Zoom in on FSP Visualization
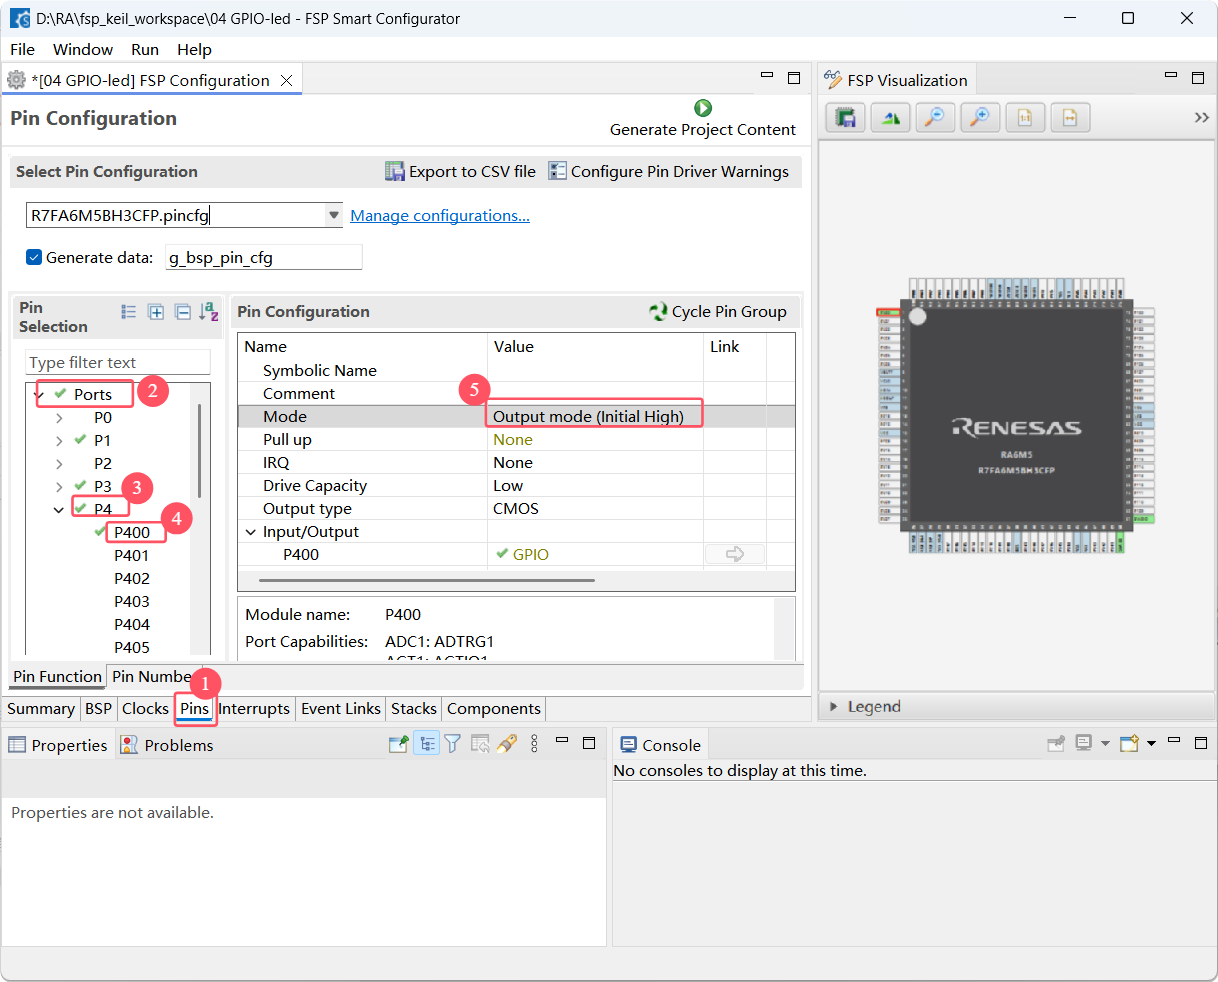 (980, 118)
